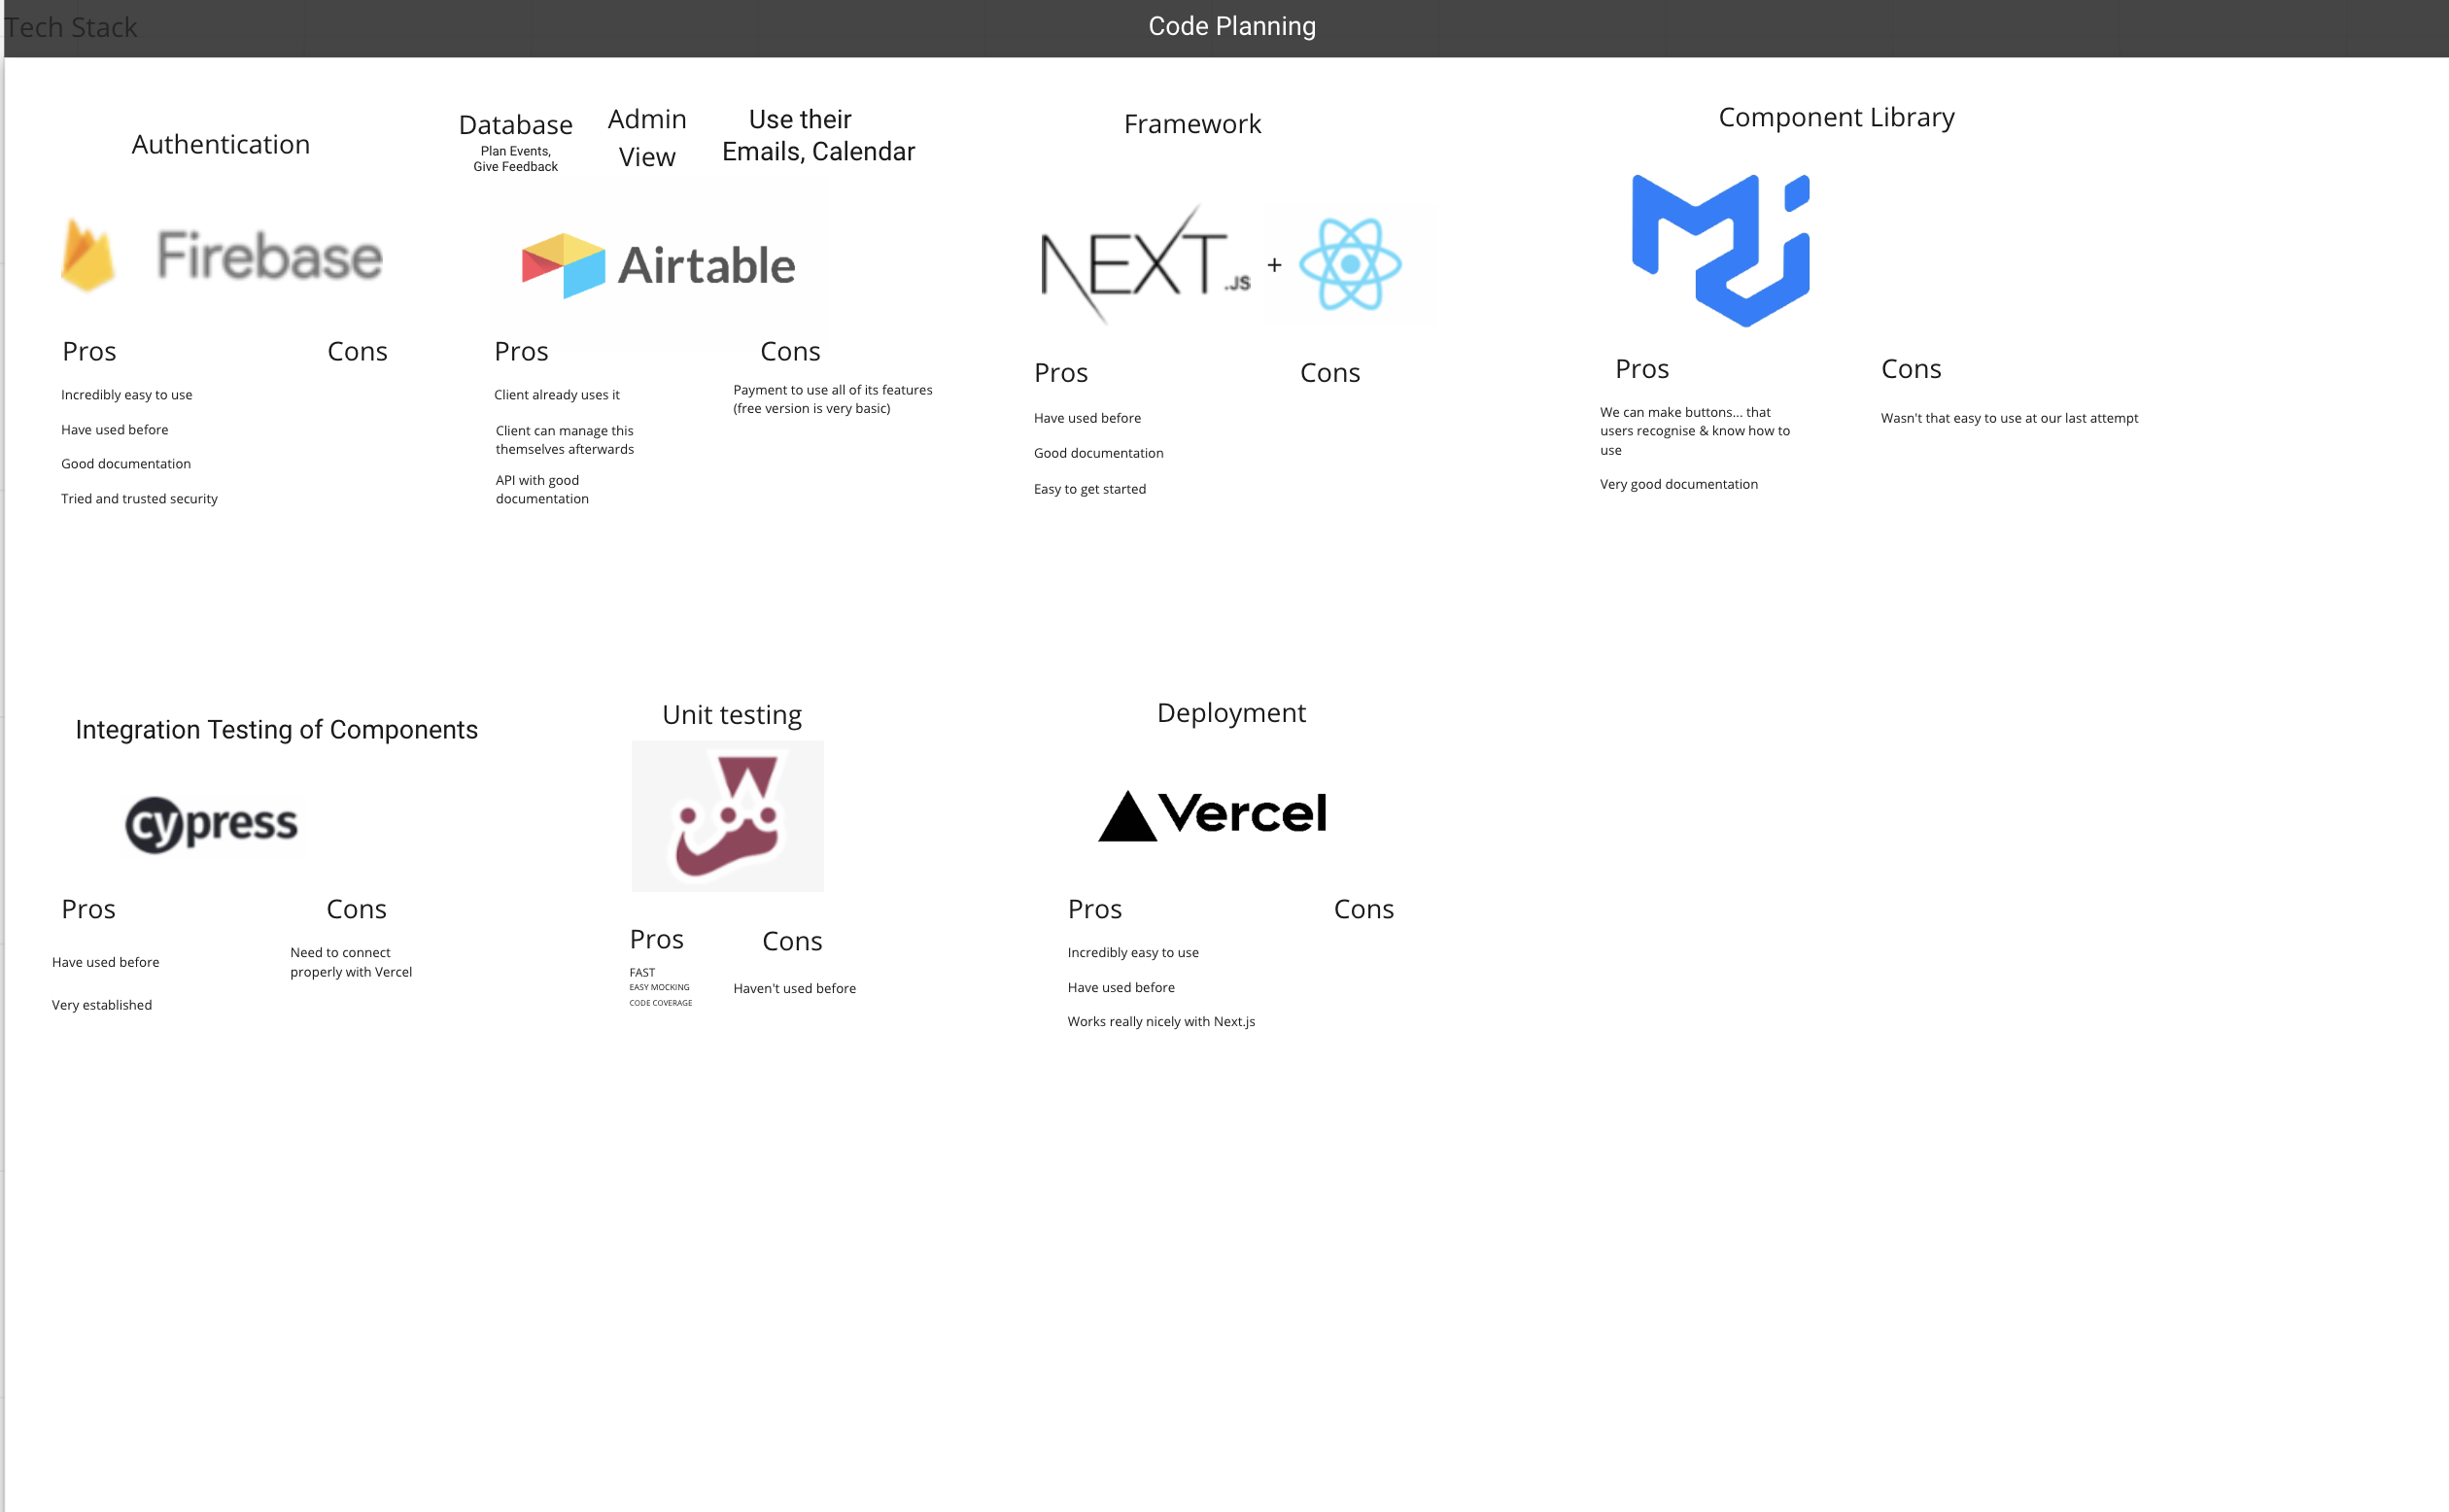Screen dimensions: 2449x1512
Task: Select the 'FAST' note under Jest
Action: pyautogui.click(x=642, y=972)
